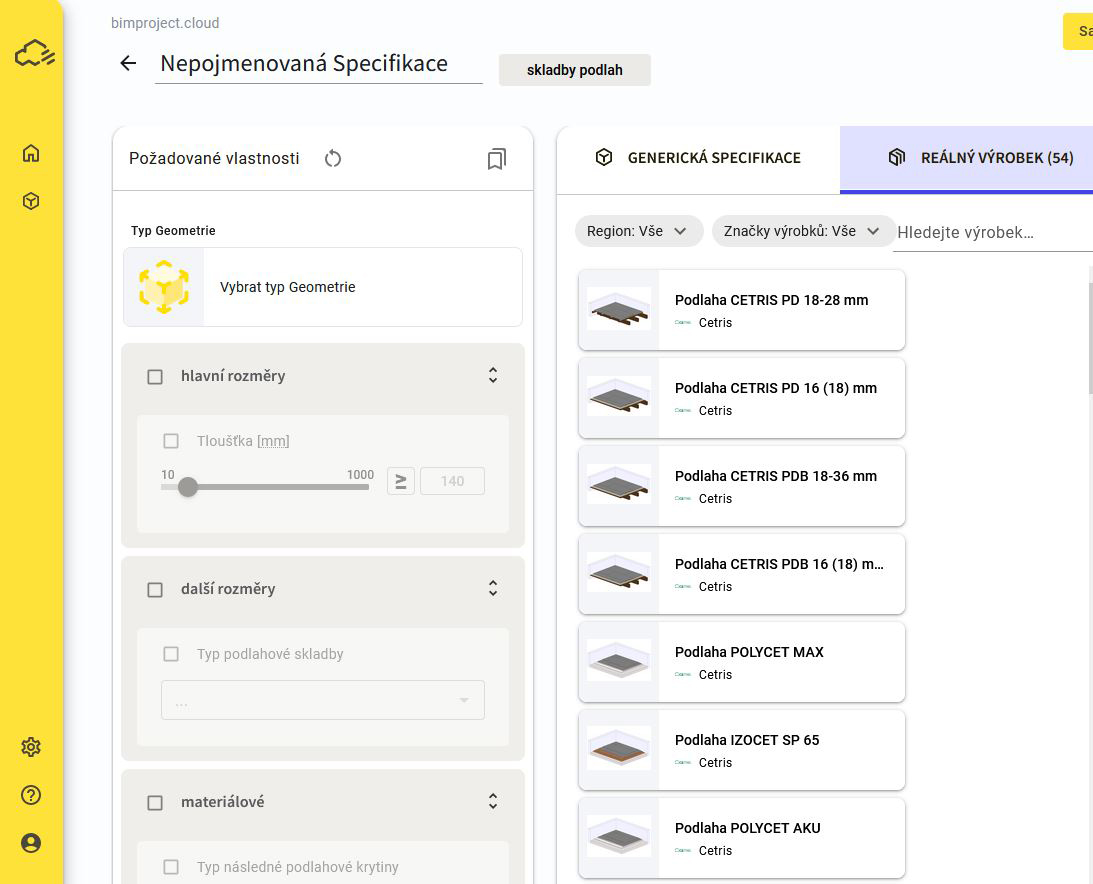Open the help question mark icon

(x=31, y=795)
